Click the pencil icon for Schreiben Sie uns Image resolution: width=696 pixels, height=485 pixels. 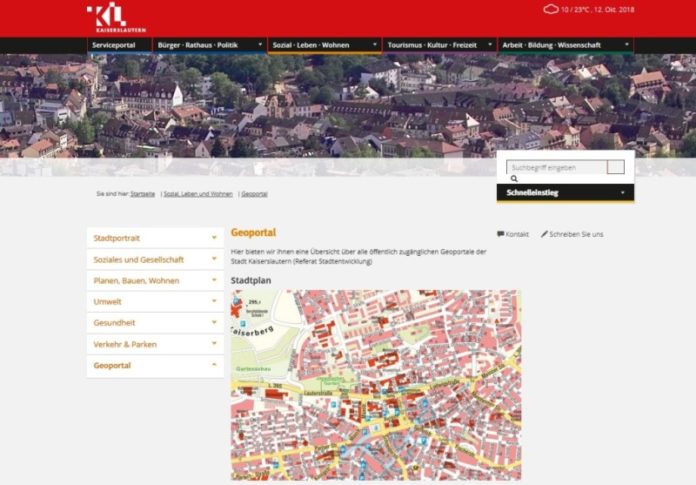tap(545, 234)
